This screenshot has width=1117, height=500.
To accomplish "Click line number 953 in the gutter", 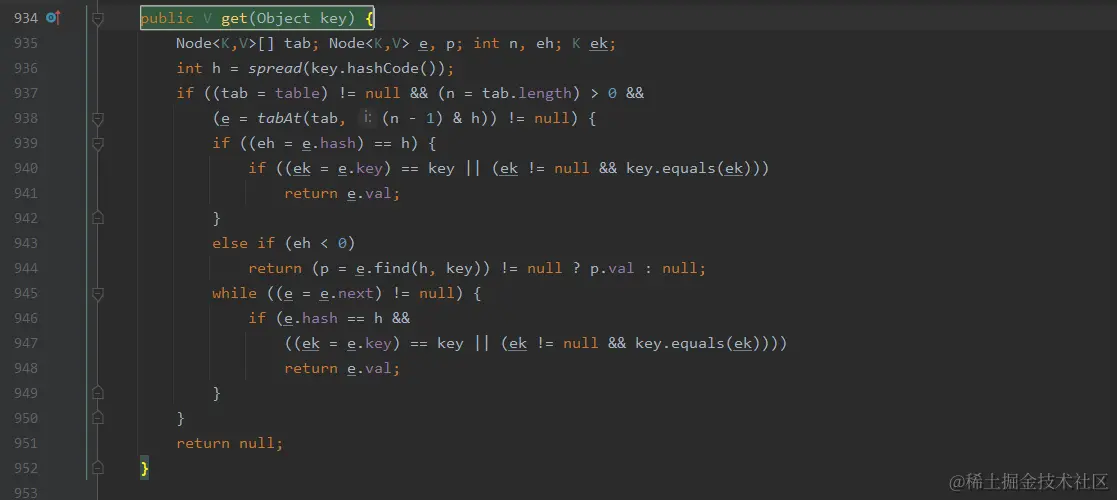I will point(26,493).
